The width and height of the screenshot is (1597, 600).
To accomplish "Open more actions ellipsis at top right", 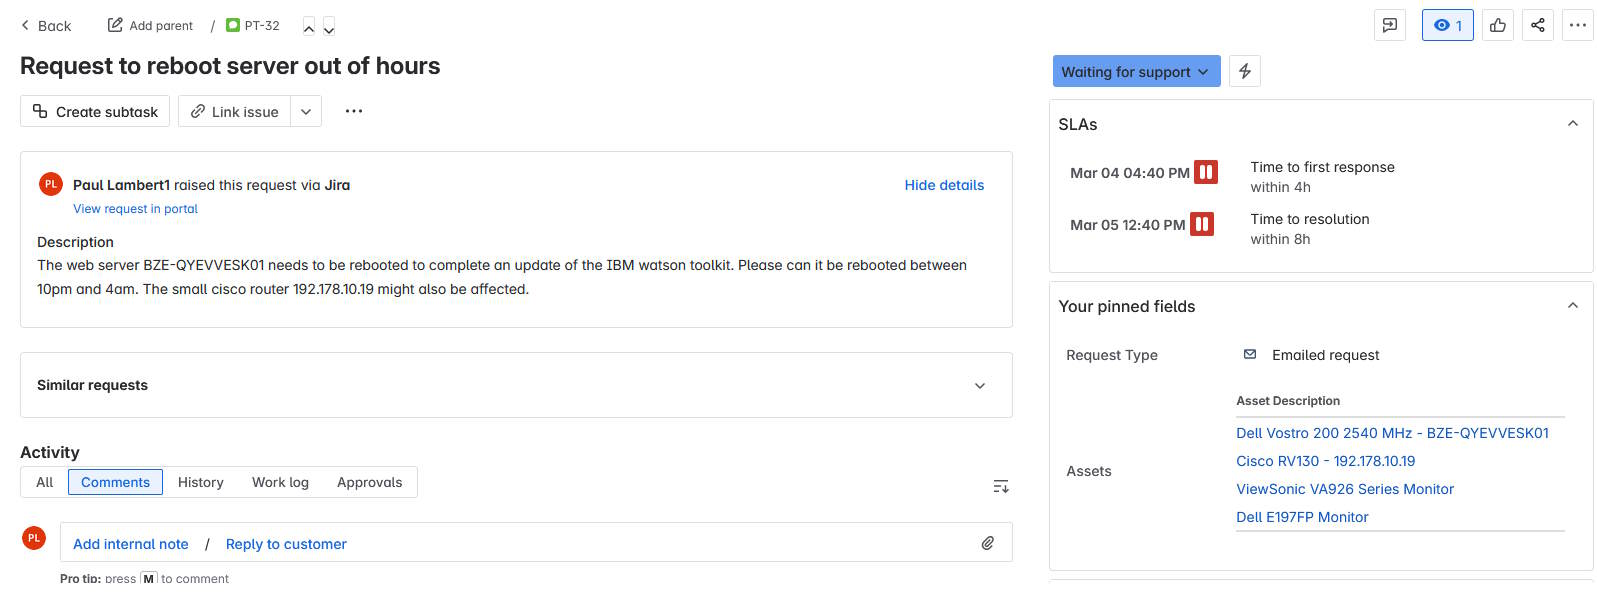I will pos(1577,25).
